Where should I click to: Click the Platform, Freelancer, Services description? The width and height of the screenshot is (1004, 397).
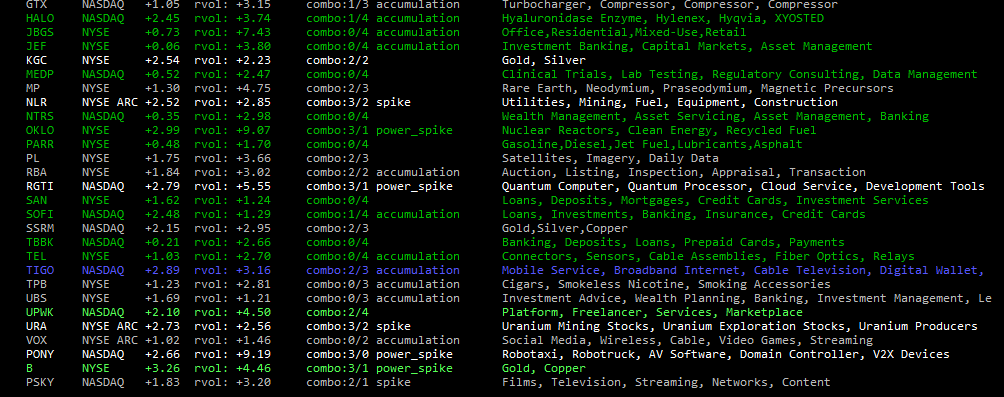click(x=652, y=312)
